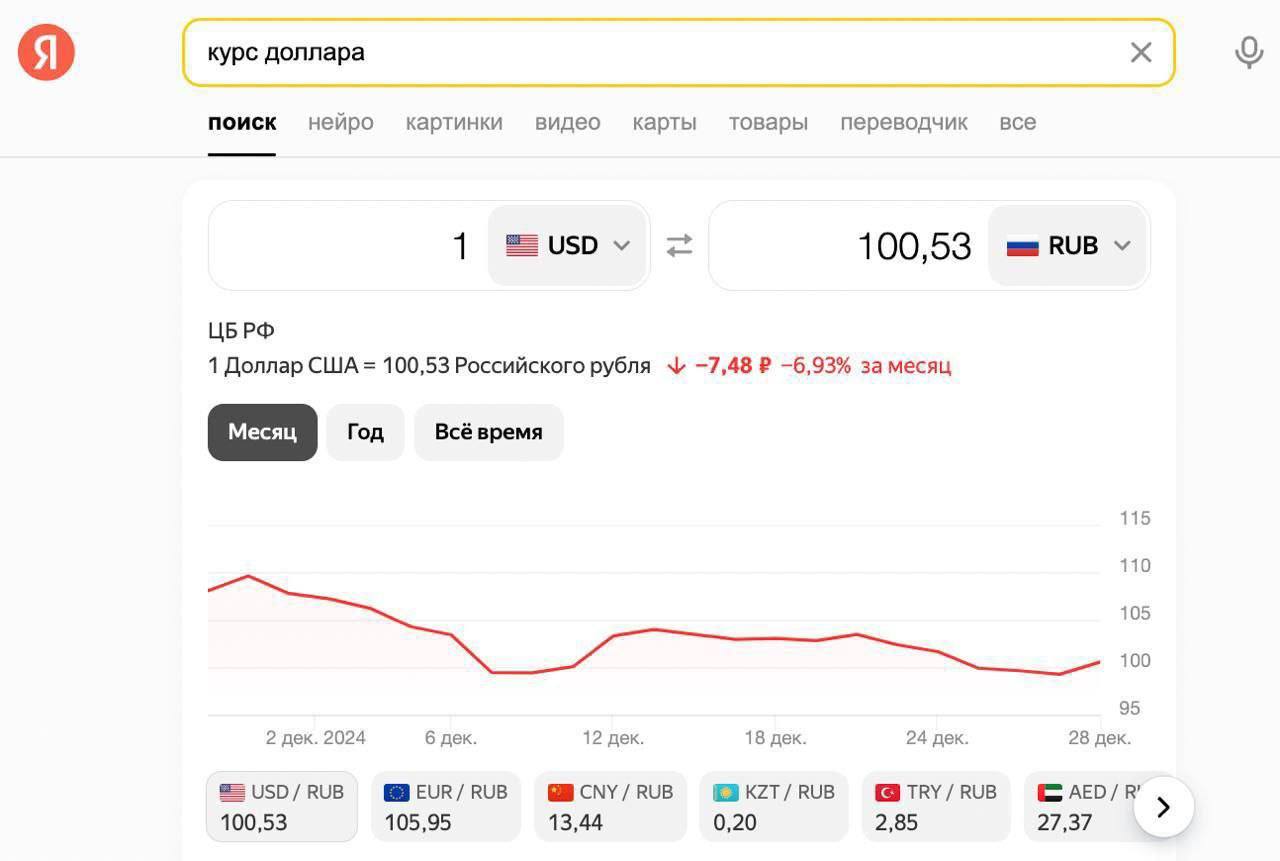
Task: Go to the карты tab
Action: tap(664, 123)
